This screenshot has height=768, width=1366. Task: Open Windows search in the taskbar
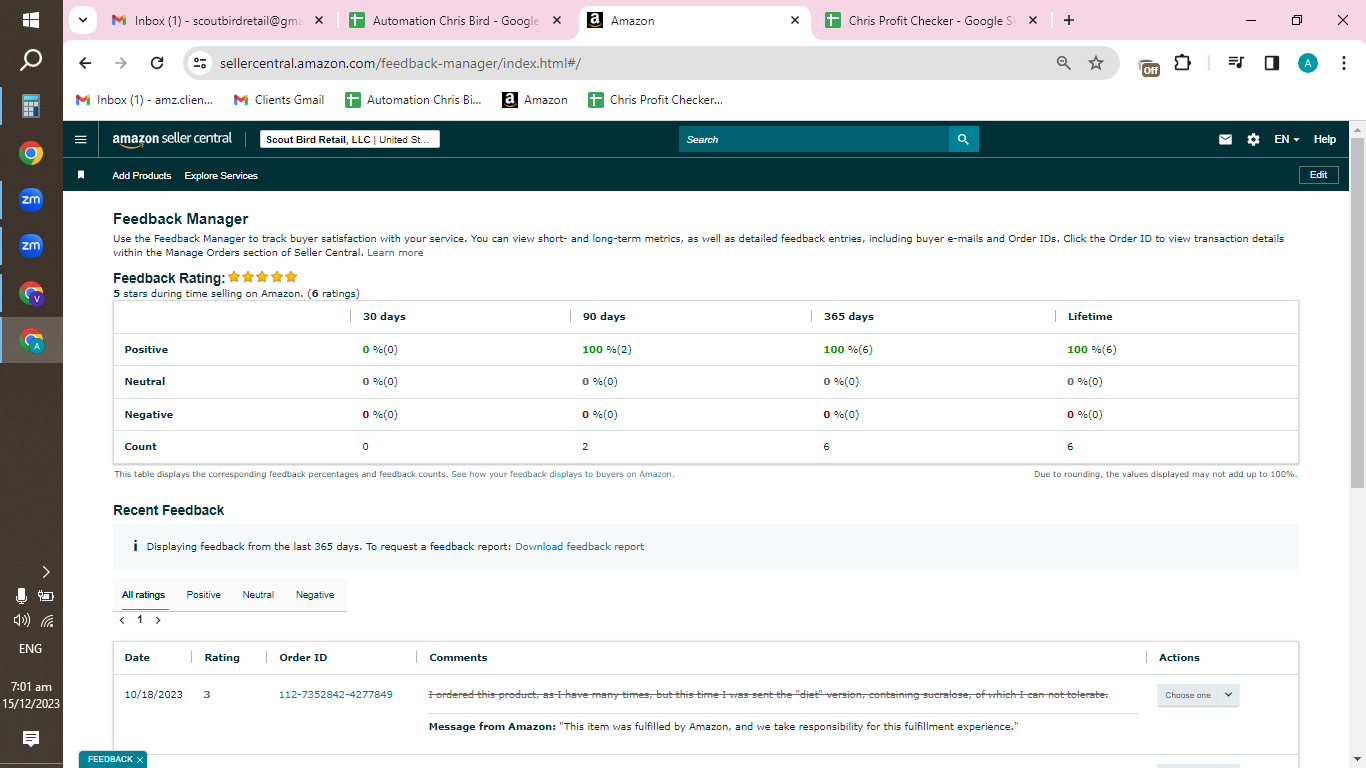(31, 61)
